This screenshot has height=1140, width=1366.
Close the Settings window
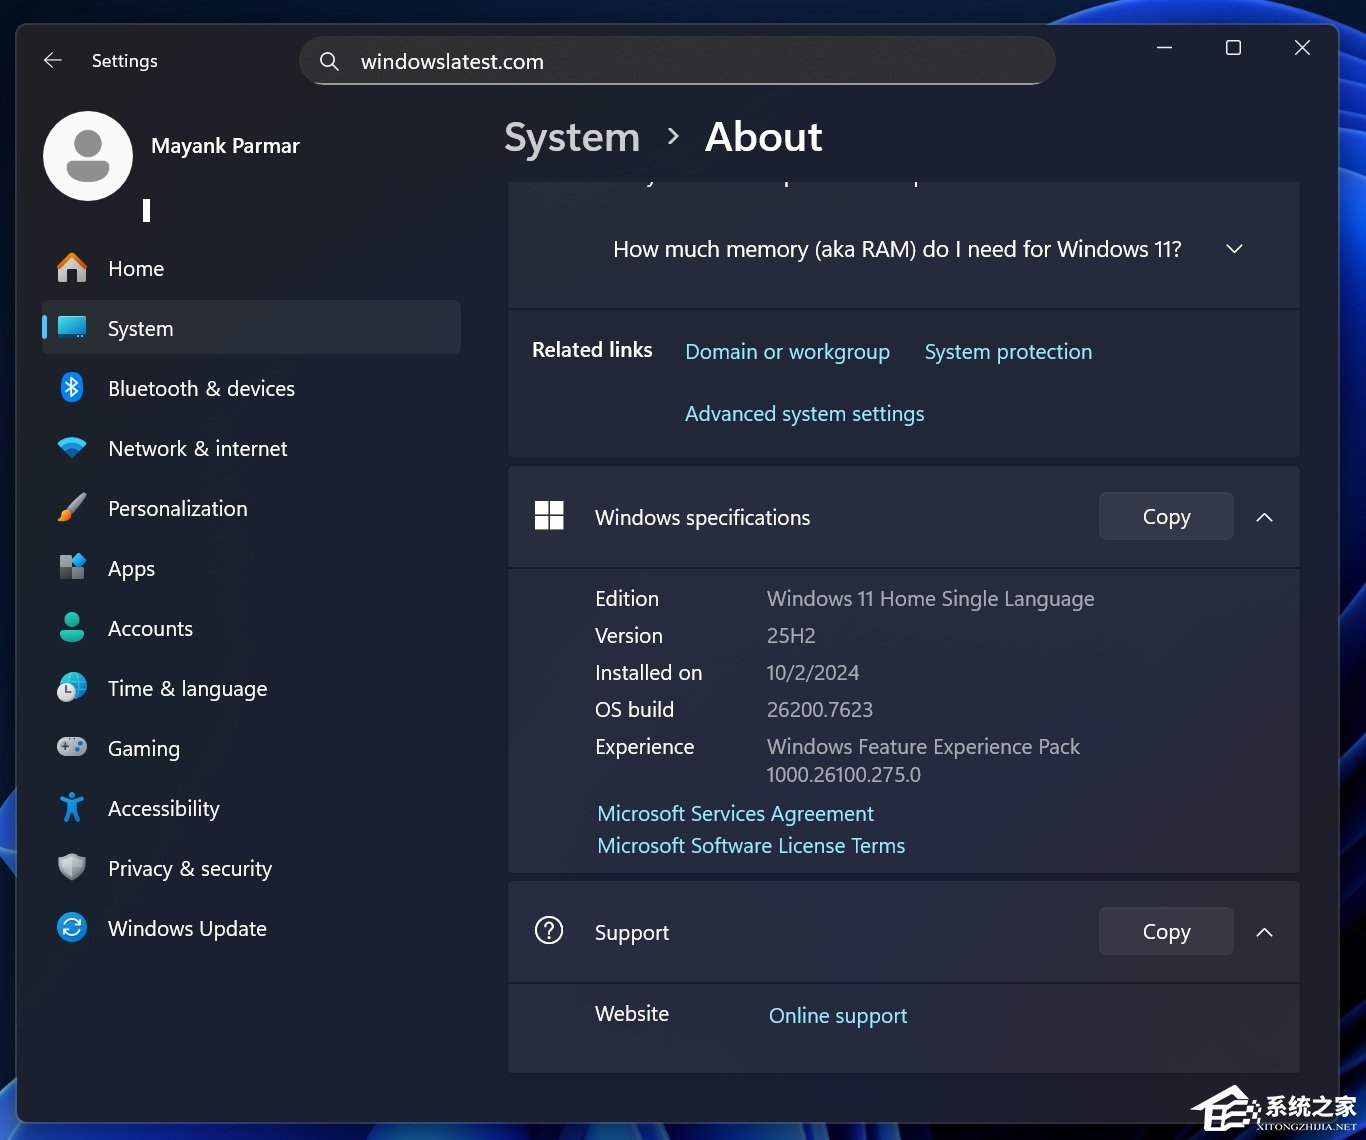(x=1302, y=47)
